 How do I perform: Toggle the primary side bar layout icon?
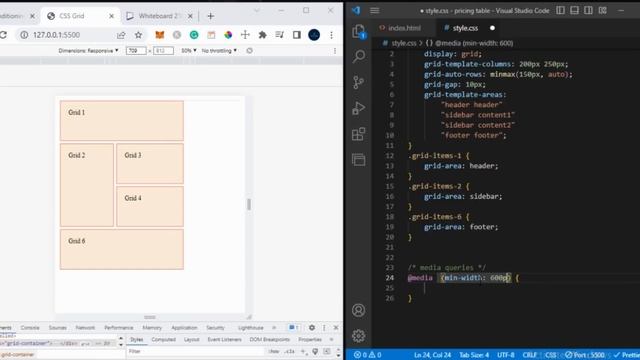pos(560,10)
